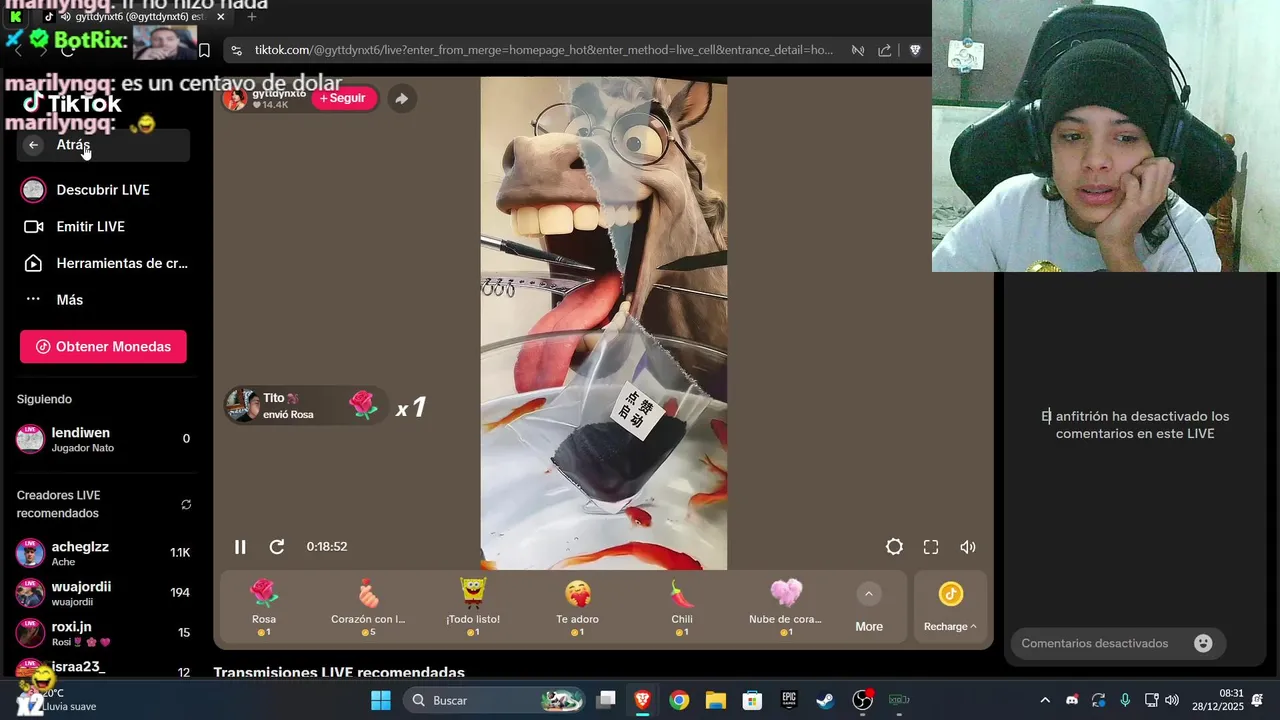Send the Chili gift

click(682, 607)
